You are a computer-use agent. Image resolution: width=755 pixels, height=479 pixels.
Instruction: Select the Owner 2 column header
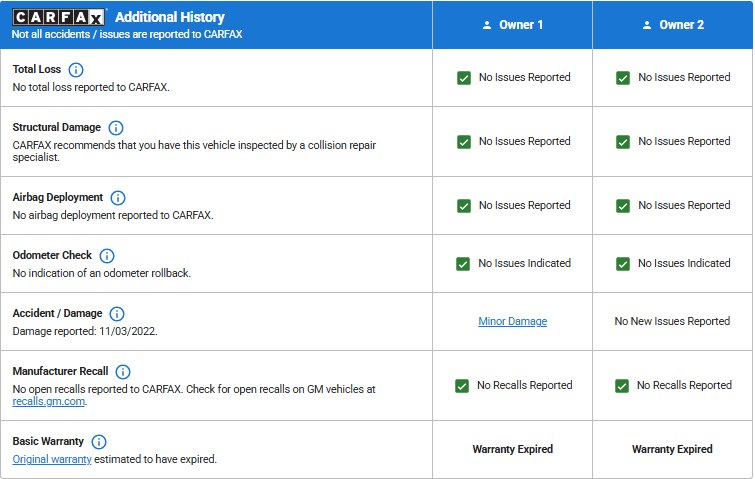pyautogui.click(x=672, y=25)
